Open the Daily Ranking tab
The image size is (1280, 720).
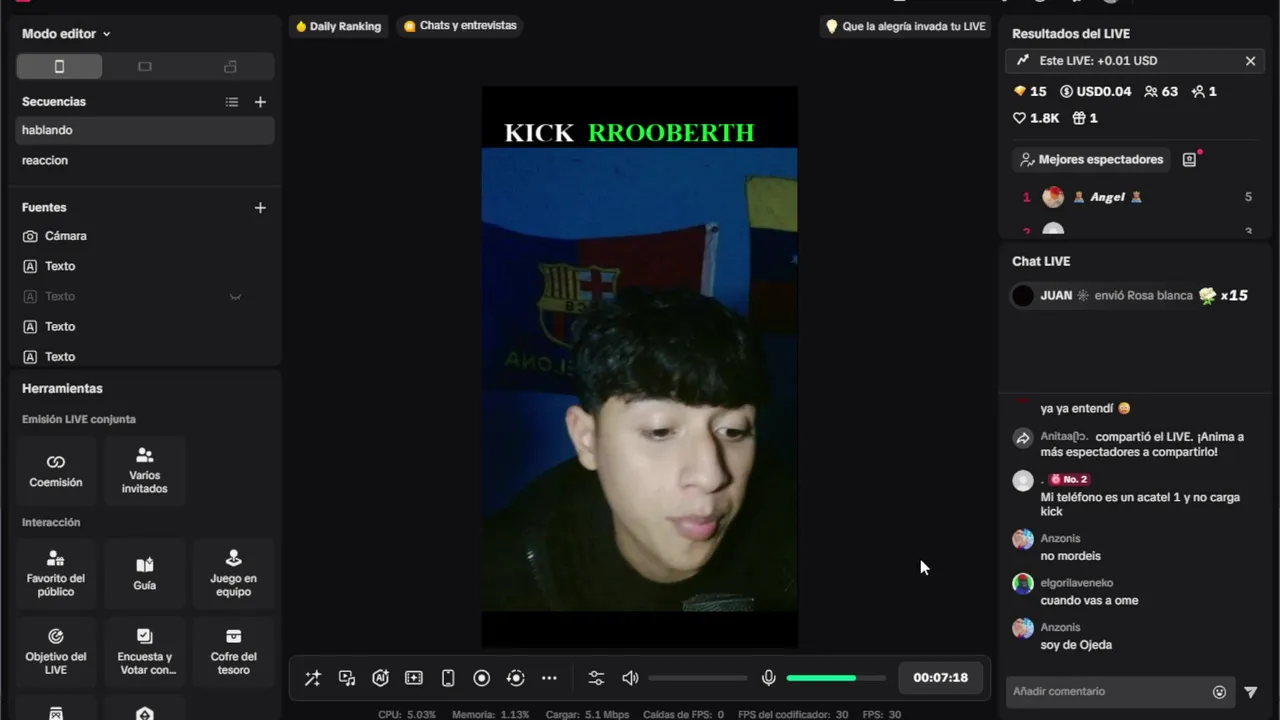338,26
